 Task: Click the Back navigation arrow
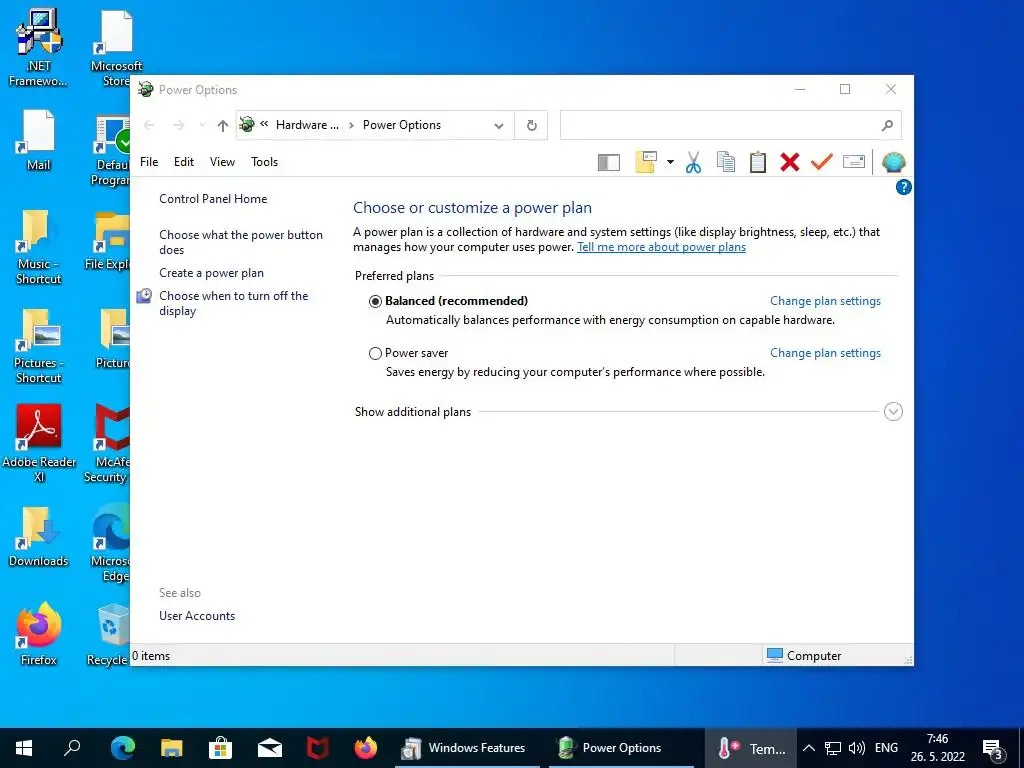click(150, 125)
